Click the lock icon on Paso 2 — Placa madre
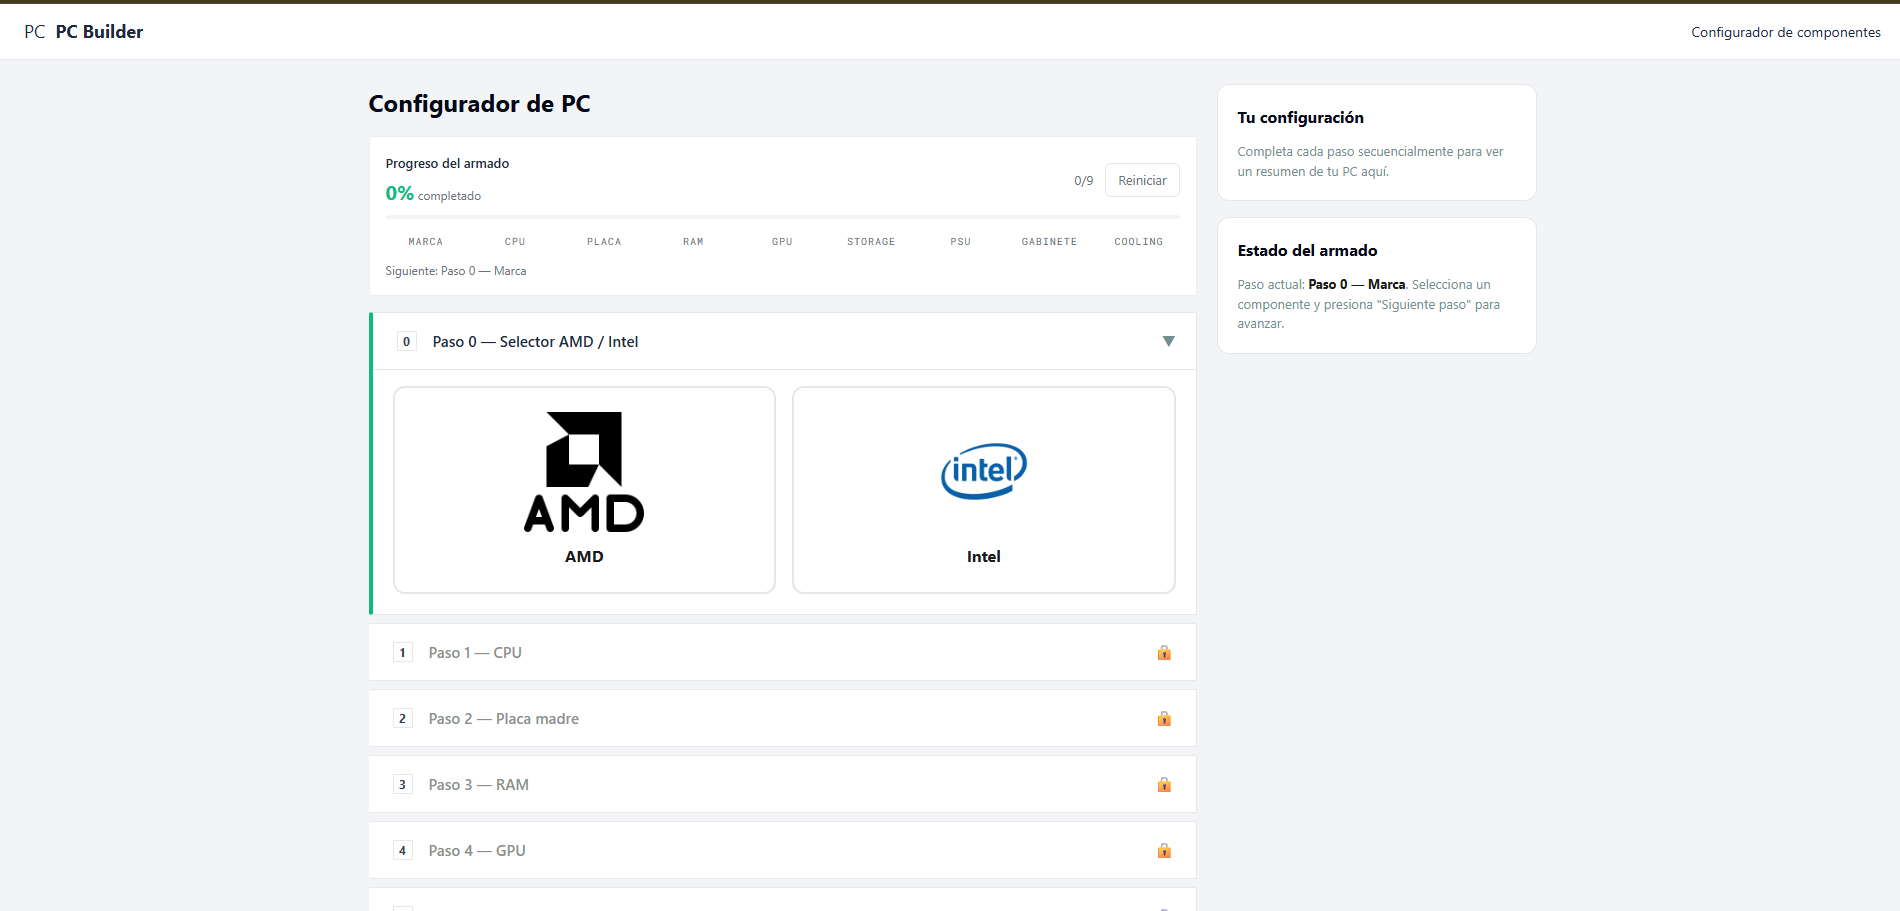The height and width of the screenshot is (911, 1900). pyautogui.click(x=1164, y=719)
